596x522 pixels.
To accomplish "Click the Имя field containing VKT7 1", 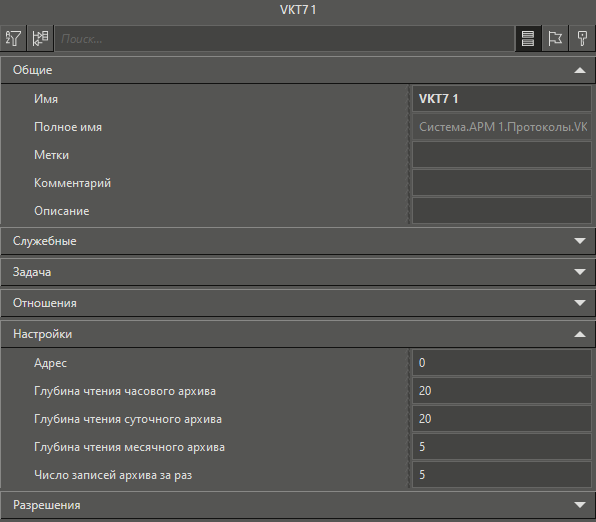I will pyautogui.click(x=502, y=99).
